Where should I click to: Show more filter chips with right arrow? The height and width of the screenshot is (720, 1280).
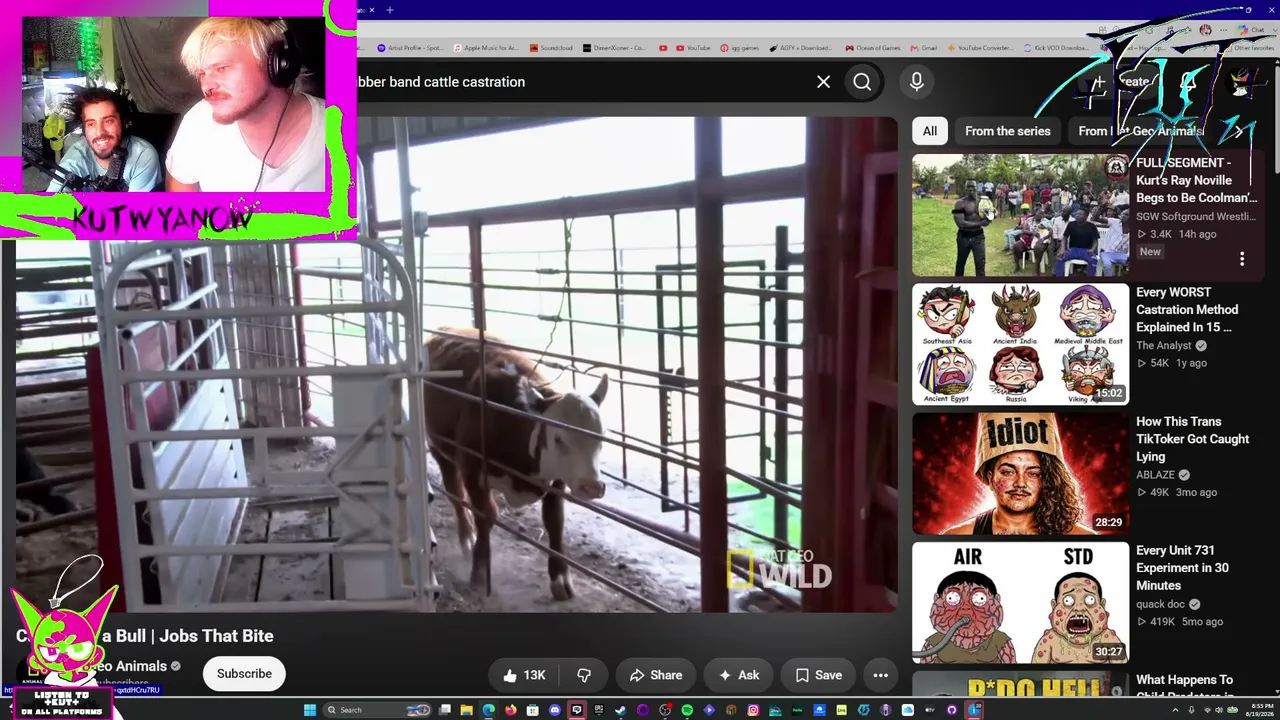1240,131
